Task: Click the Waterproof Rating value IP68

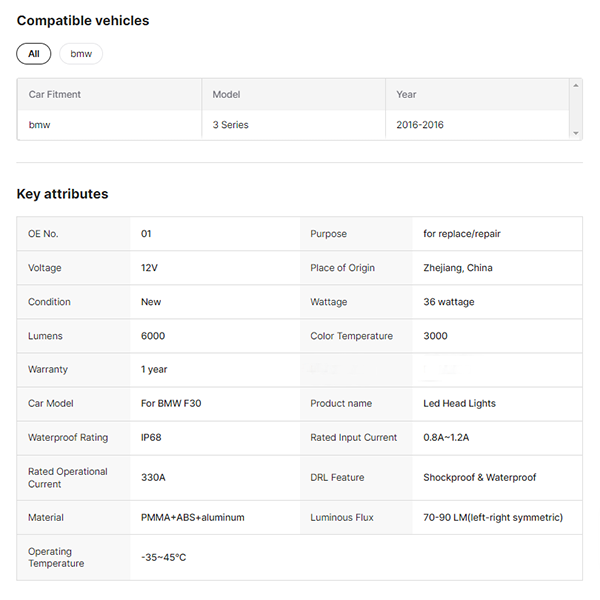Action: pyautogui.click(x=152, y=438)
